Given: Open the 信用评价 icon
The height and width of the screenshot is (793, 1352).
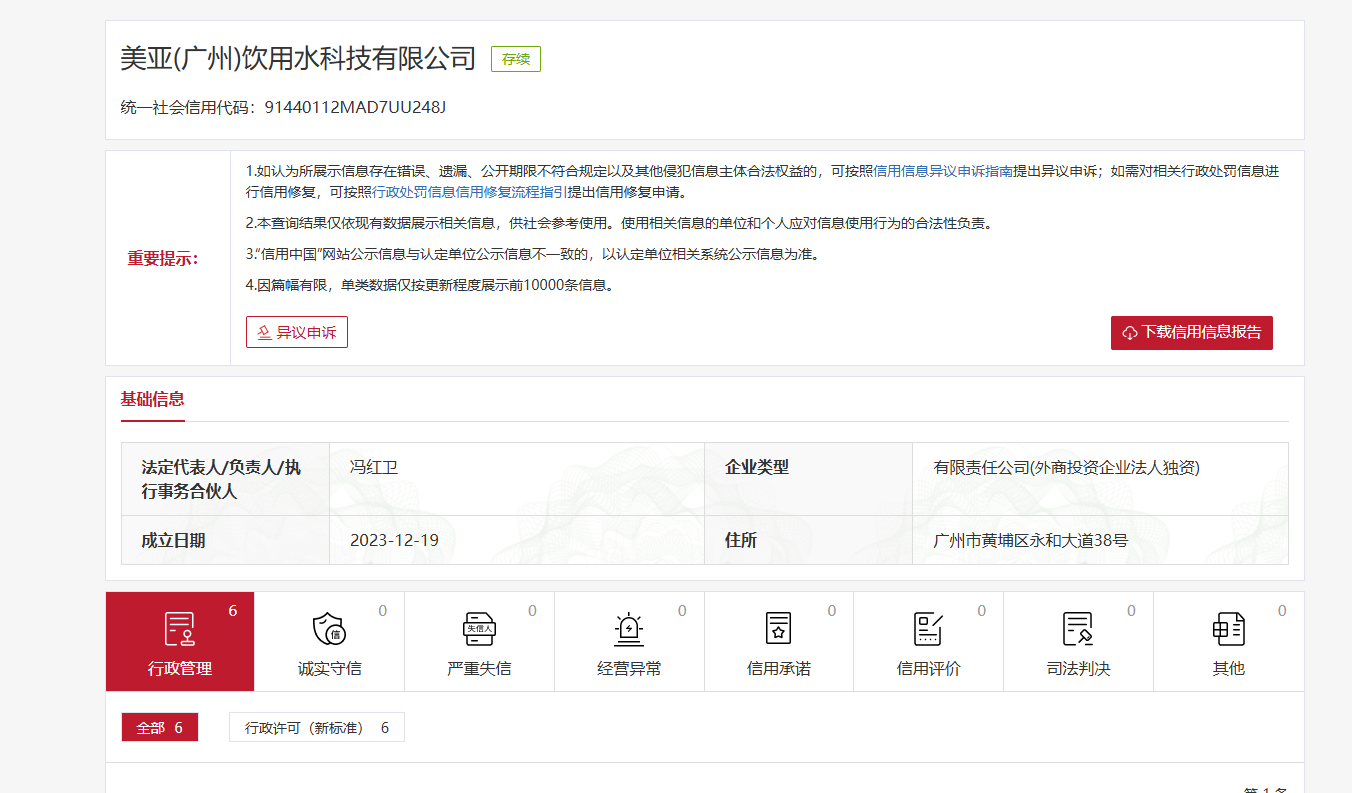Looking at the screenshot, I should tap(928, 629).
